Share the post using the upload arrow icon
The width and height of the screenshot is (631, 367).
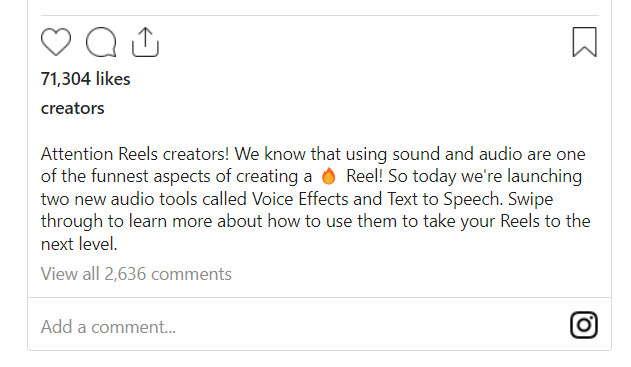point(145,42)
